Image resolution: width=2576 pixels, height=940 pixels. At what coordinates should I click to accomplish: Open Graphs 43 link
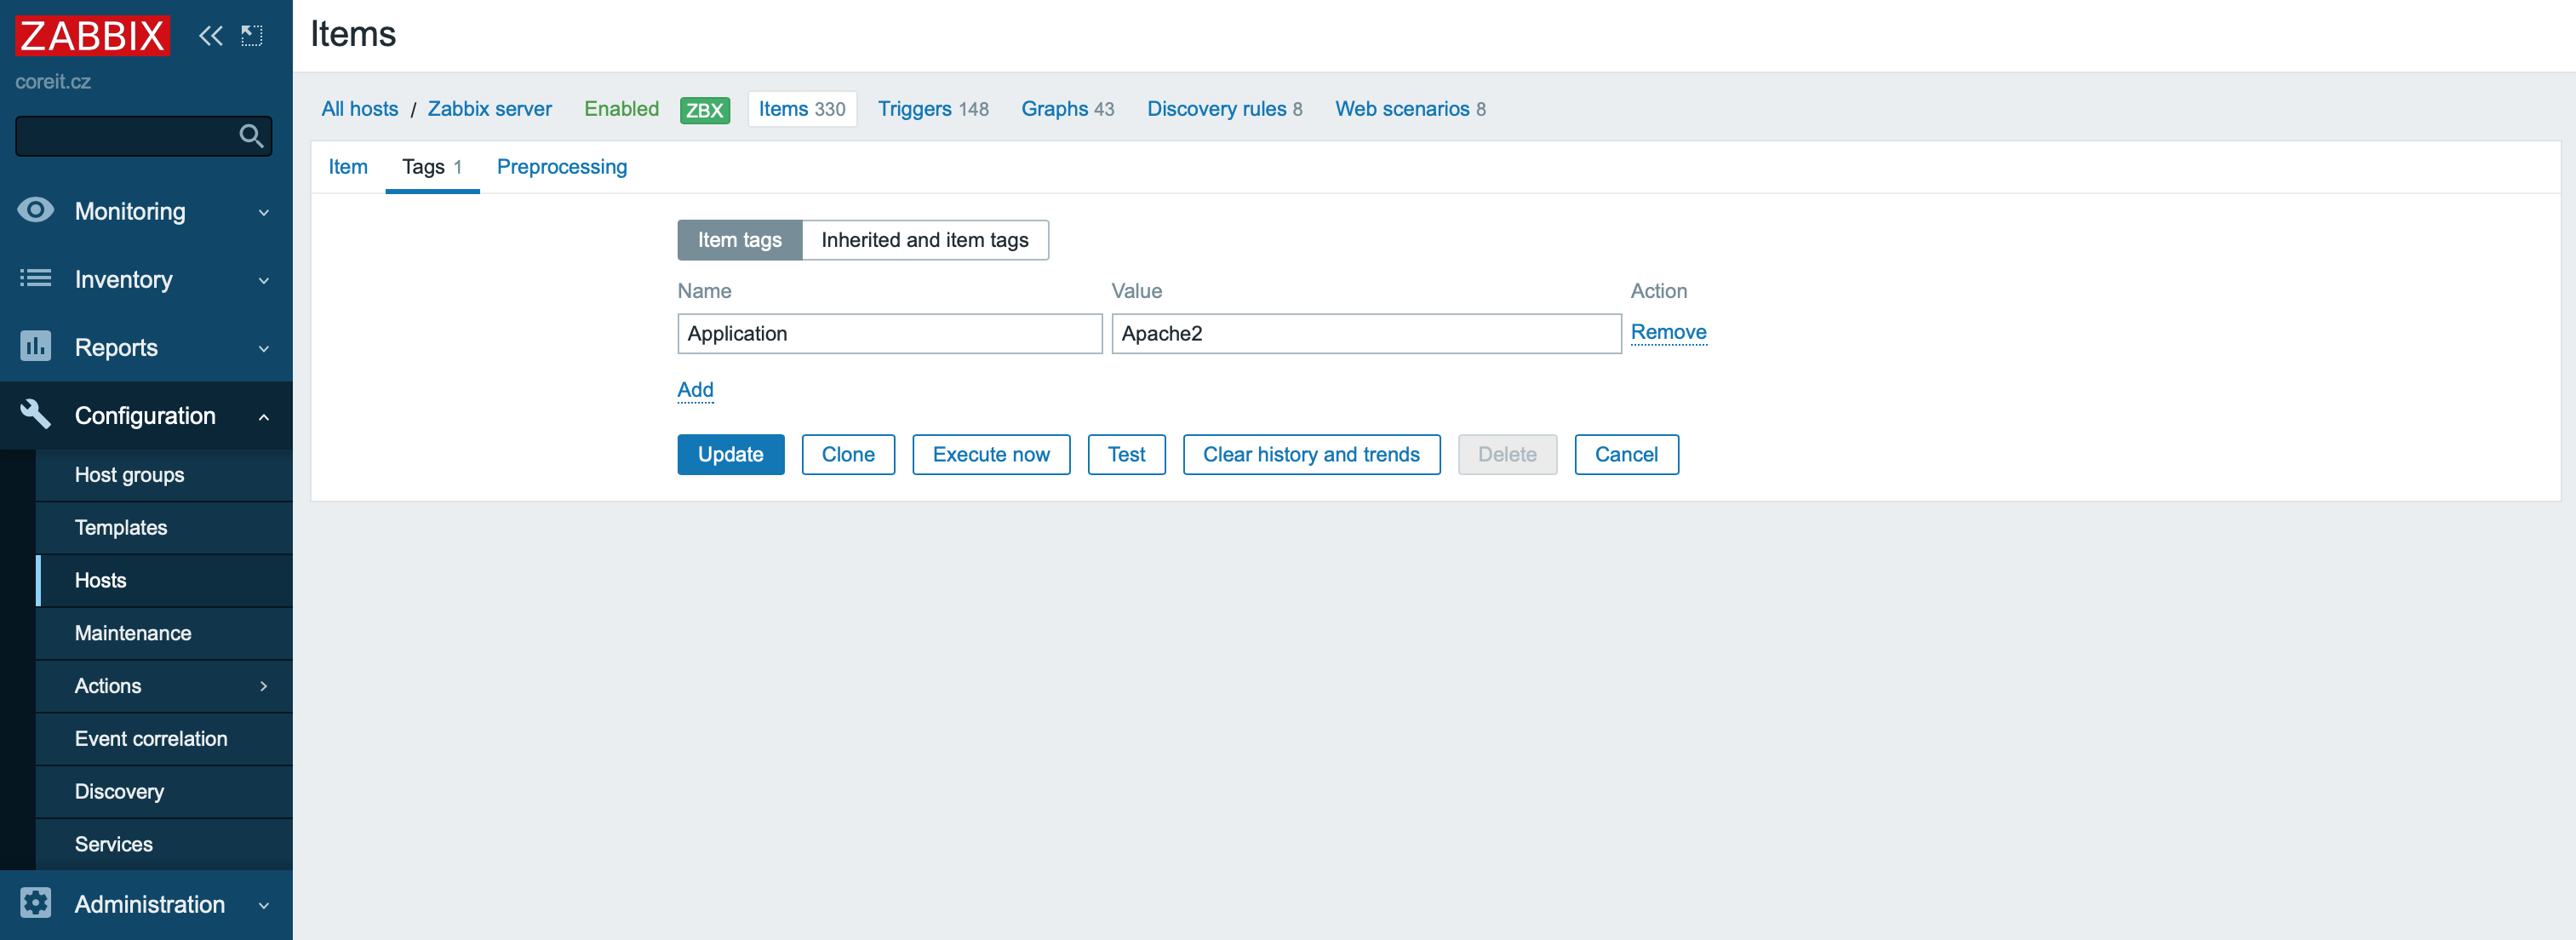pyautogui.click(x=1067, y=109)
